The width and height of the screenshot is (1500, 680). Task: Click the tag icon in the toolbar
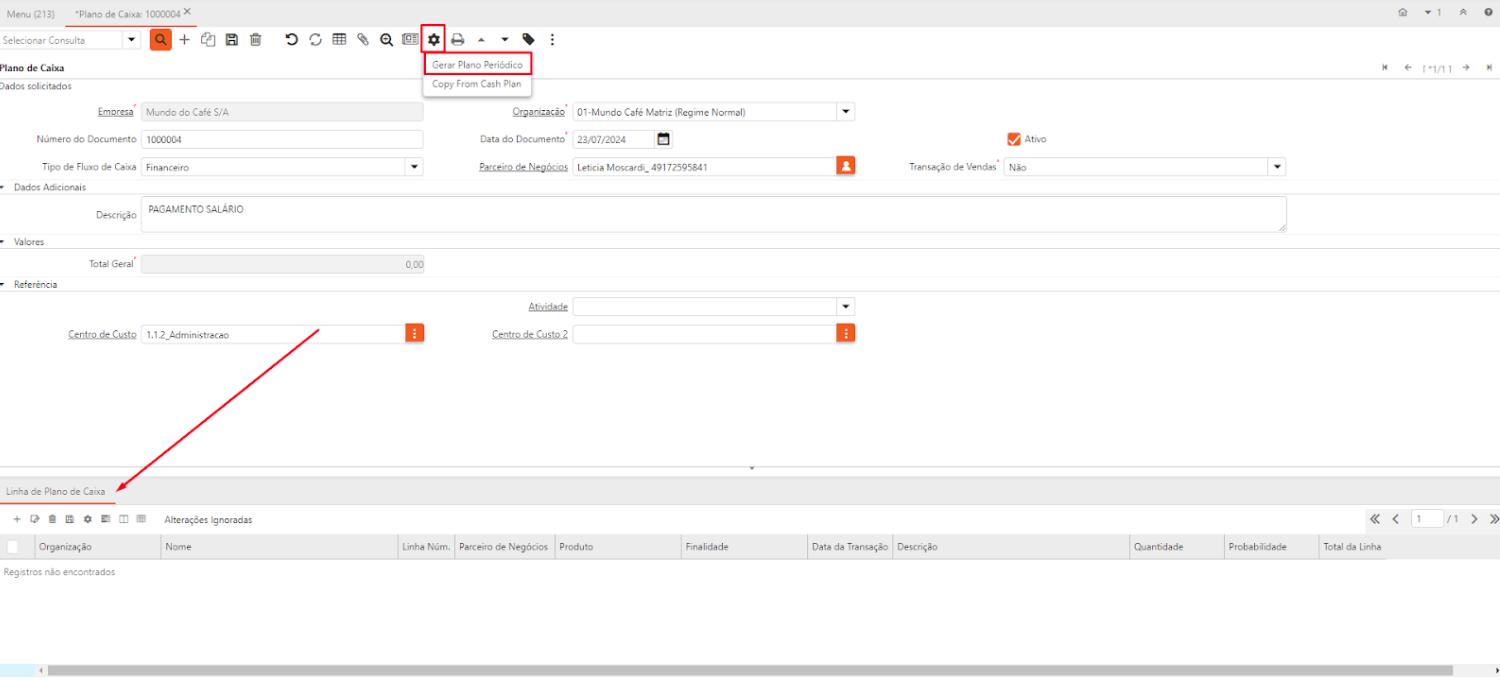pos(529,40)
